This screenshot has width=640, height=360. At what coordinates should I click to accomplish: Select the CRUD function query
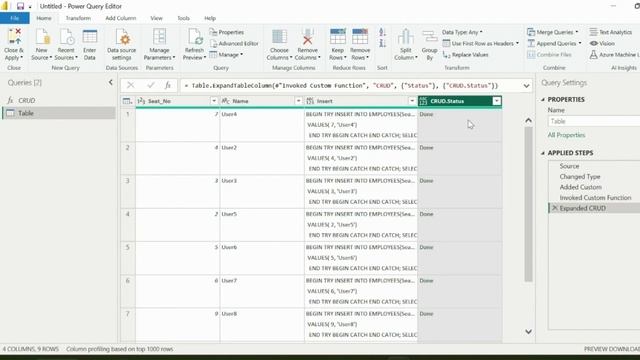click(x=59, y=100)
